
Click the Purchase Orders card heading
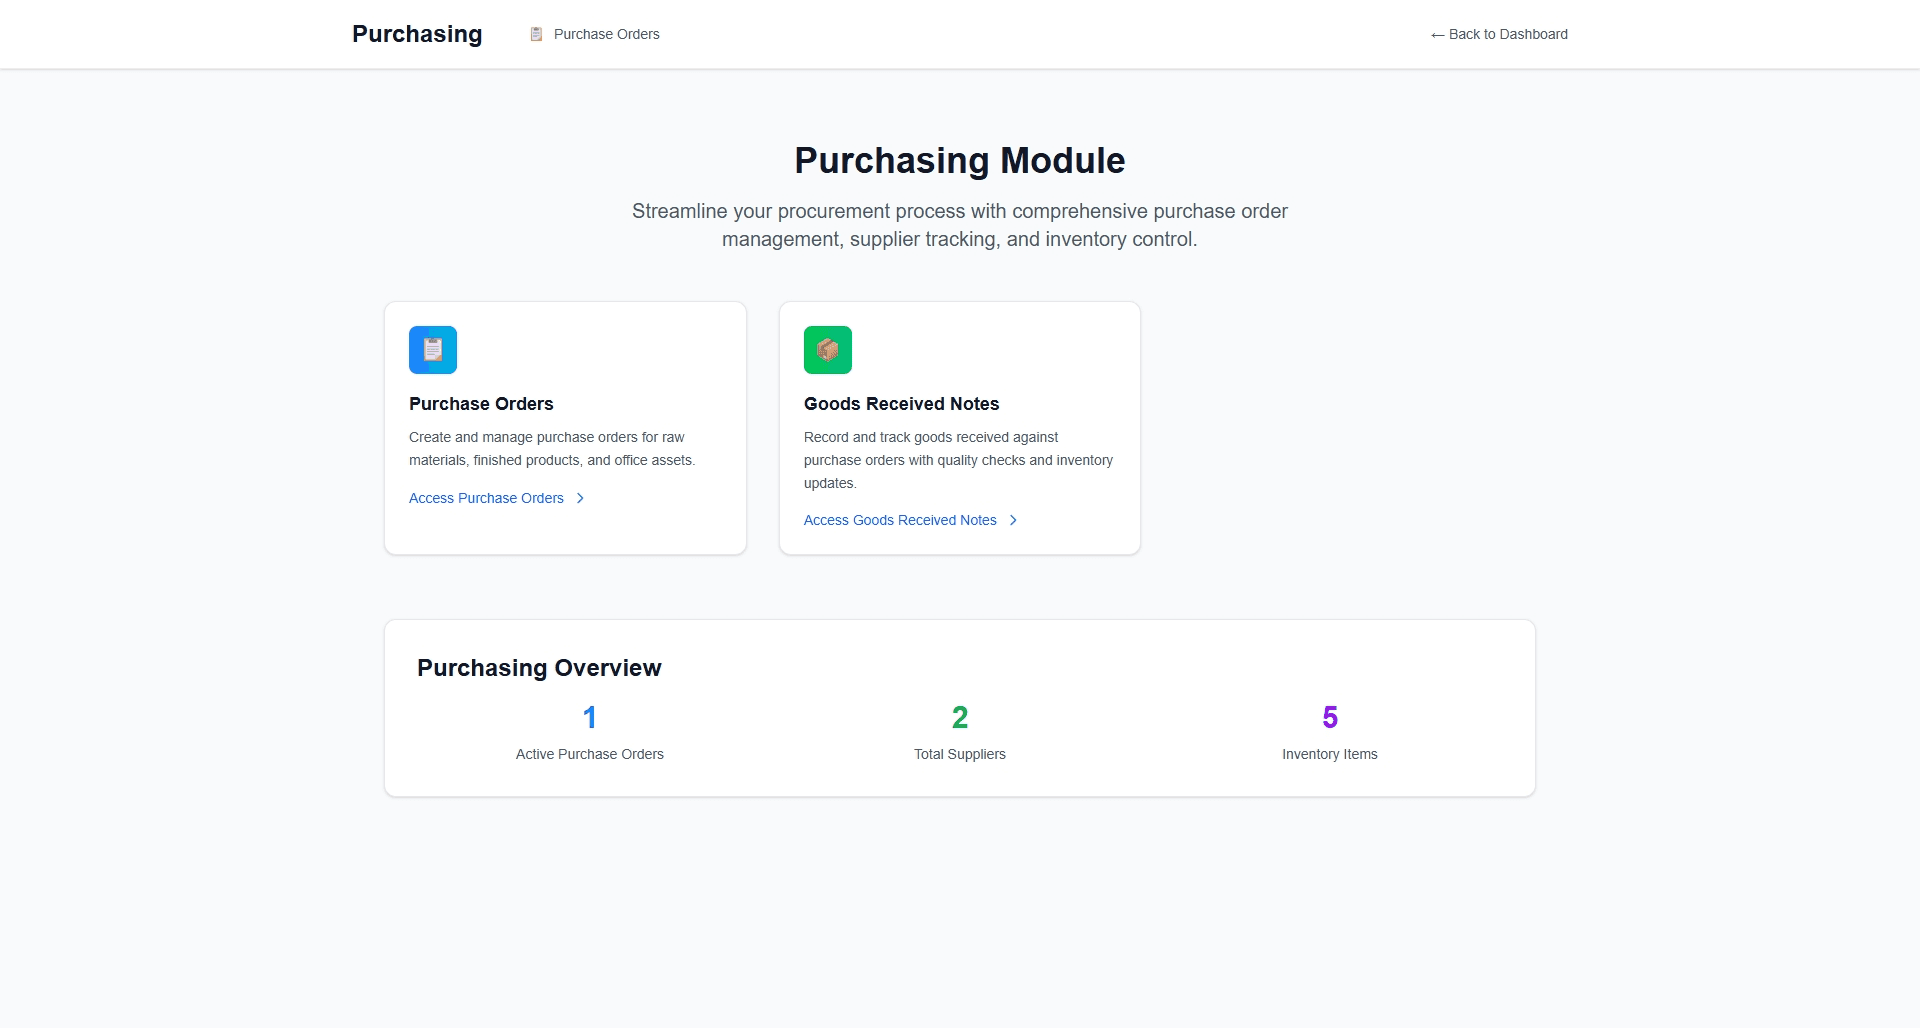481,404
